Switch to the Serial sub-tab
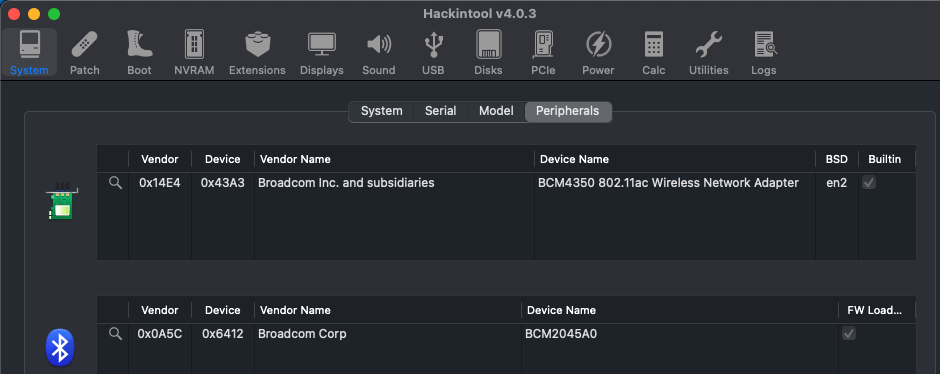The image size is (940, 374). [x=441, y=111]
